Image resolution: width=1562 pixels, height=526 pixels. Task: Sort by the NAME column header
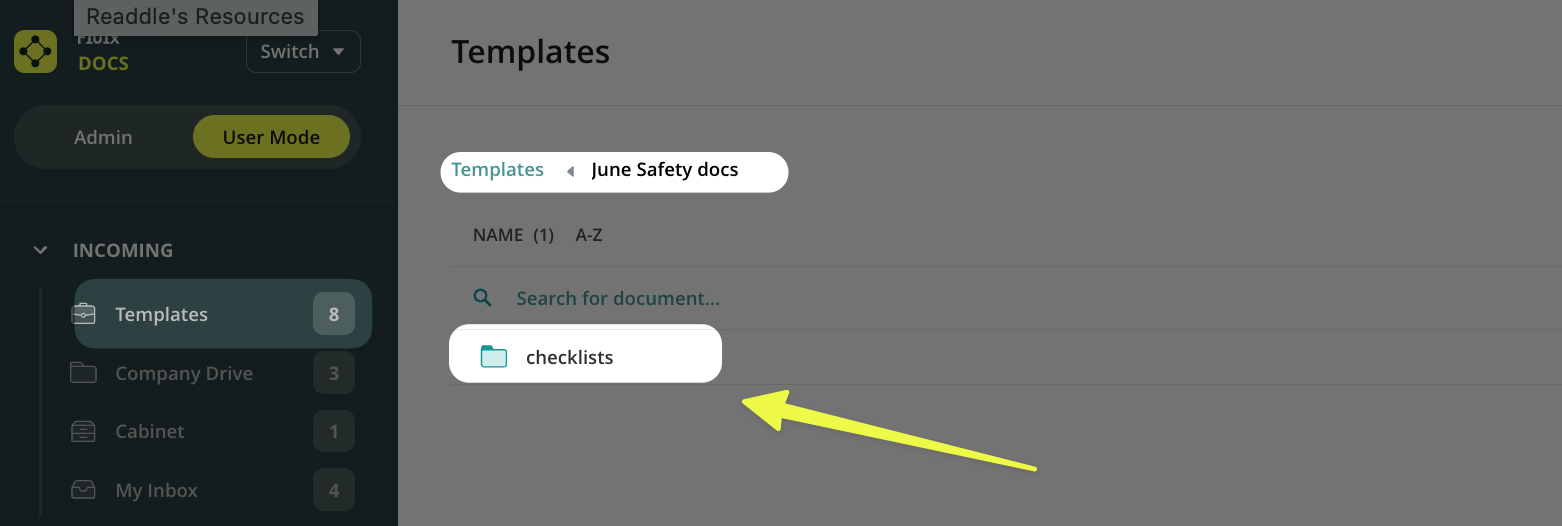(498, 235)
